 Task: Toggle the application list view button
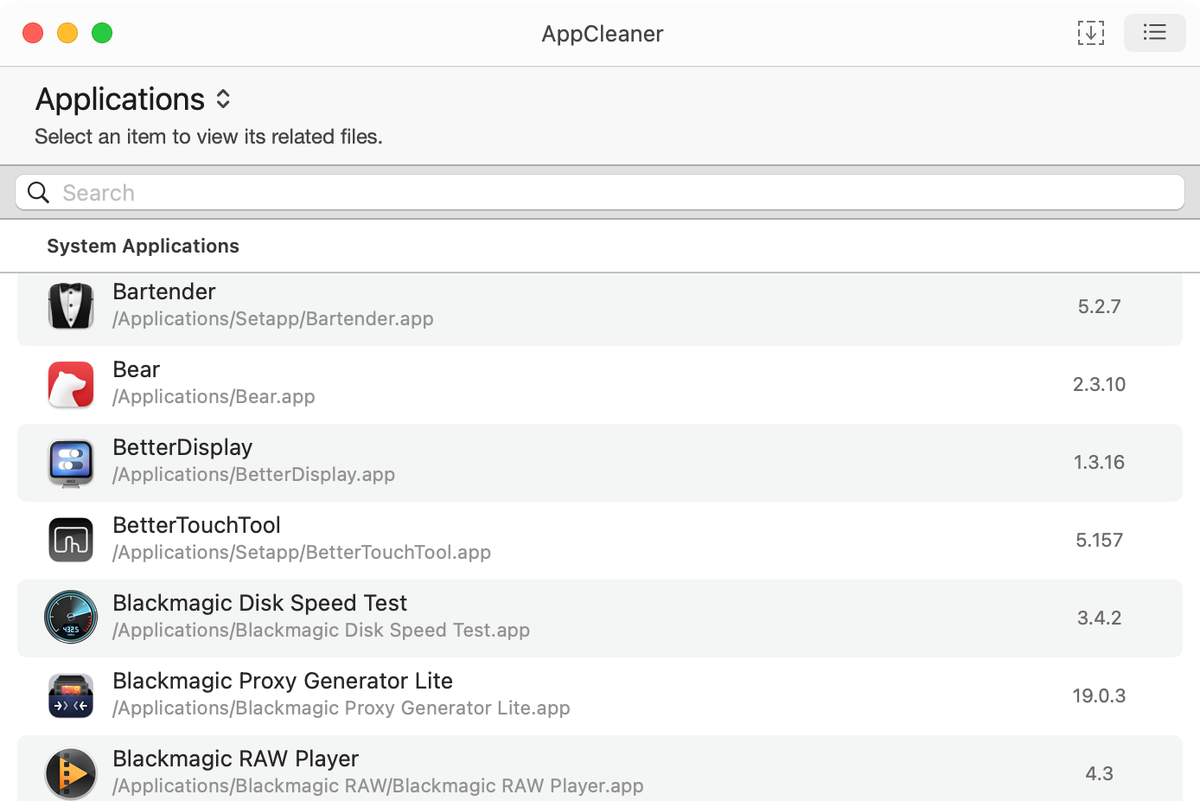1154,33
